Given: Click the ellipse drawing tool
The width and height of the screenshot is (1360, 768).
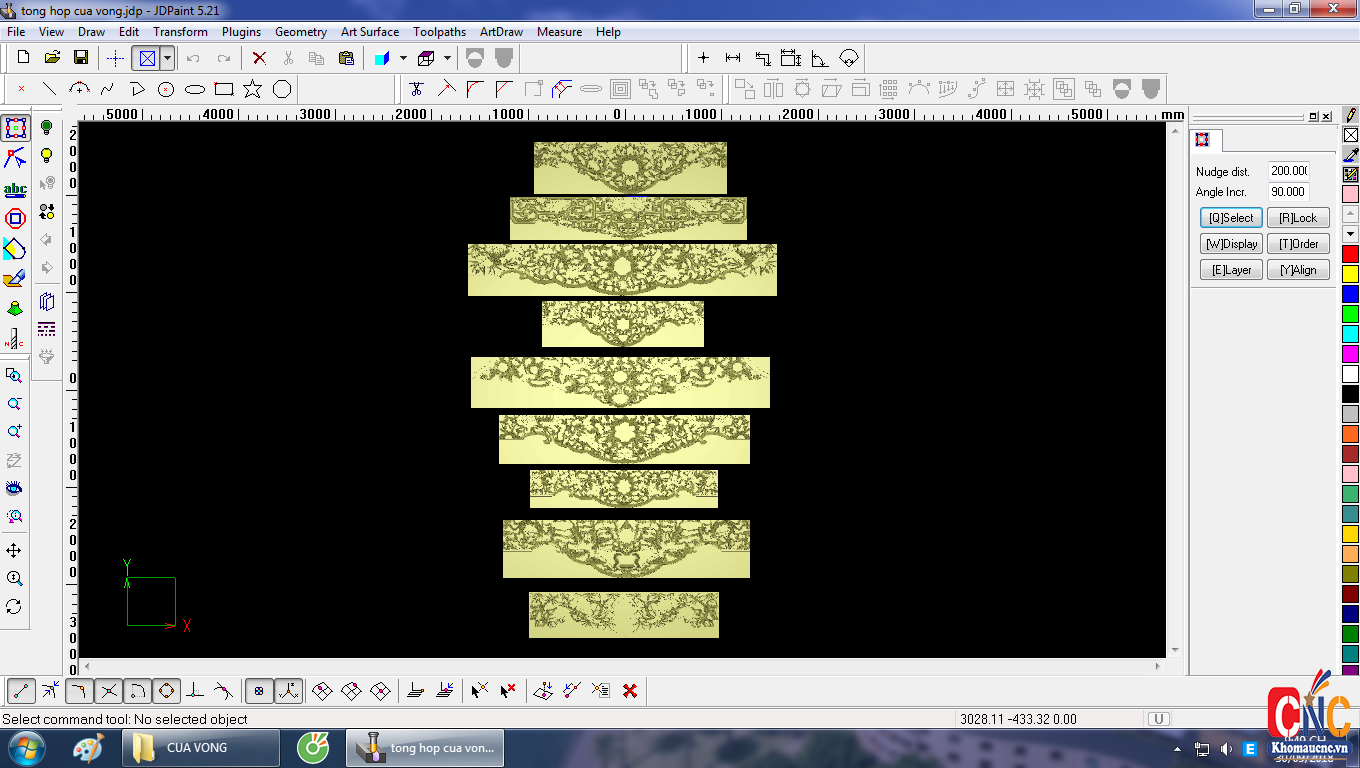Looking at the screenshot, I should (195, 89).
